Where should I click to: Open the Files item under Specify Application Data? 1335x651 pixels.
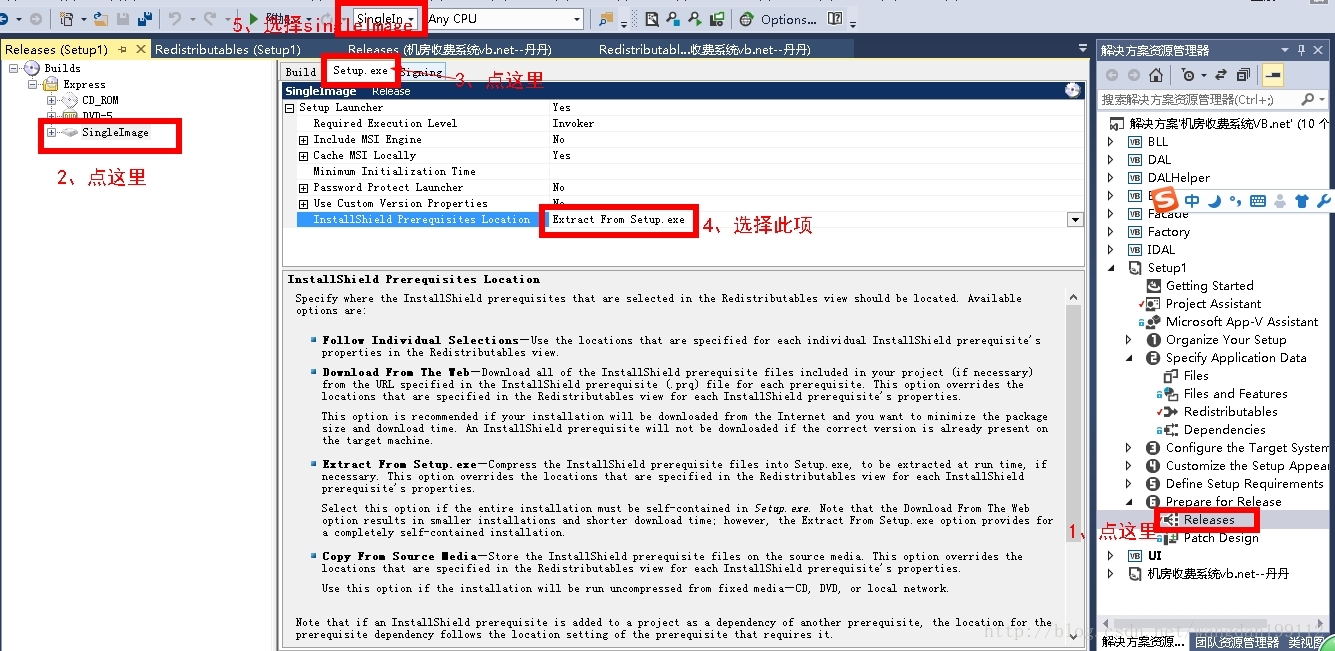[x=1196, y=376]
